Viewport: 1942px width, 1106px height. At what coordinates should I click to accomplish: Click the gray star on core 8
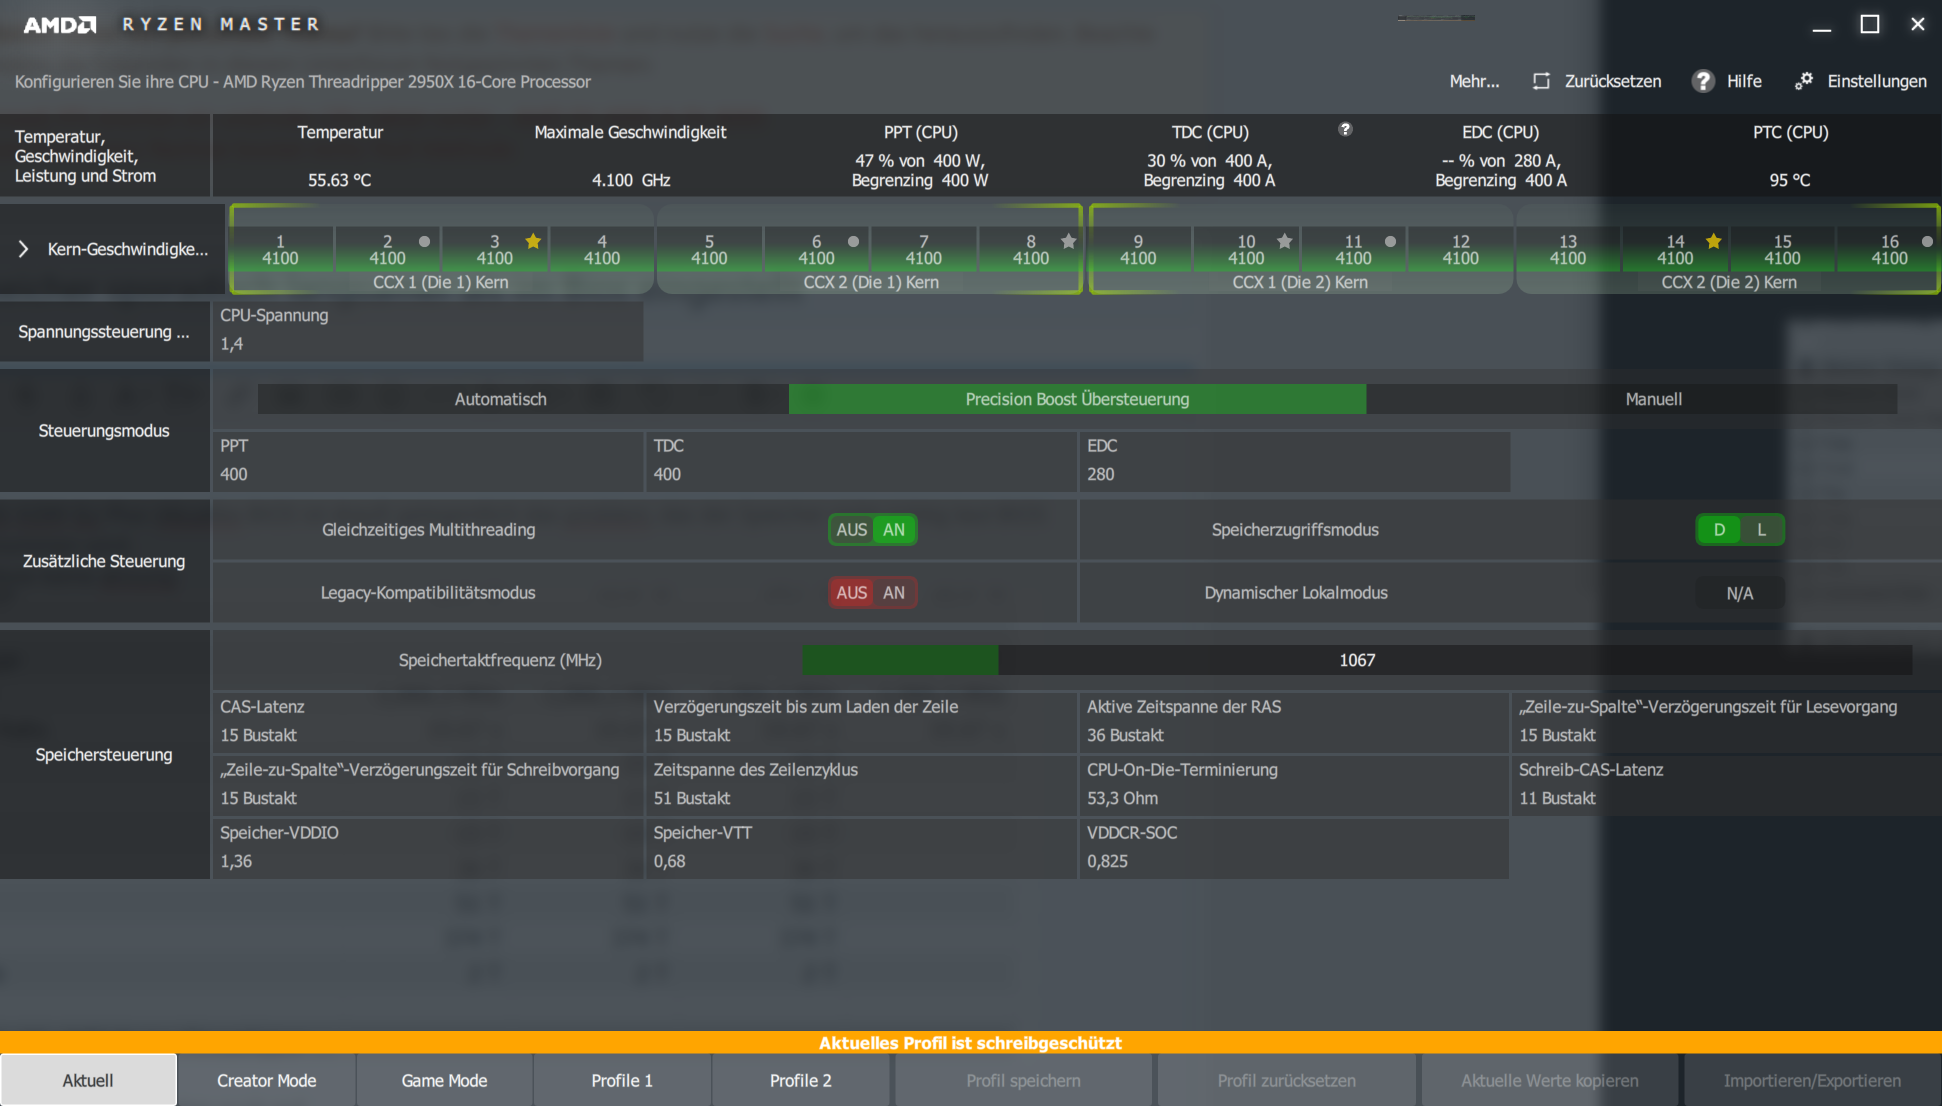[x=1068, y=241]
